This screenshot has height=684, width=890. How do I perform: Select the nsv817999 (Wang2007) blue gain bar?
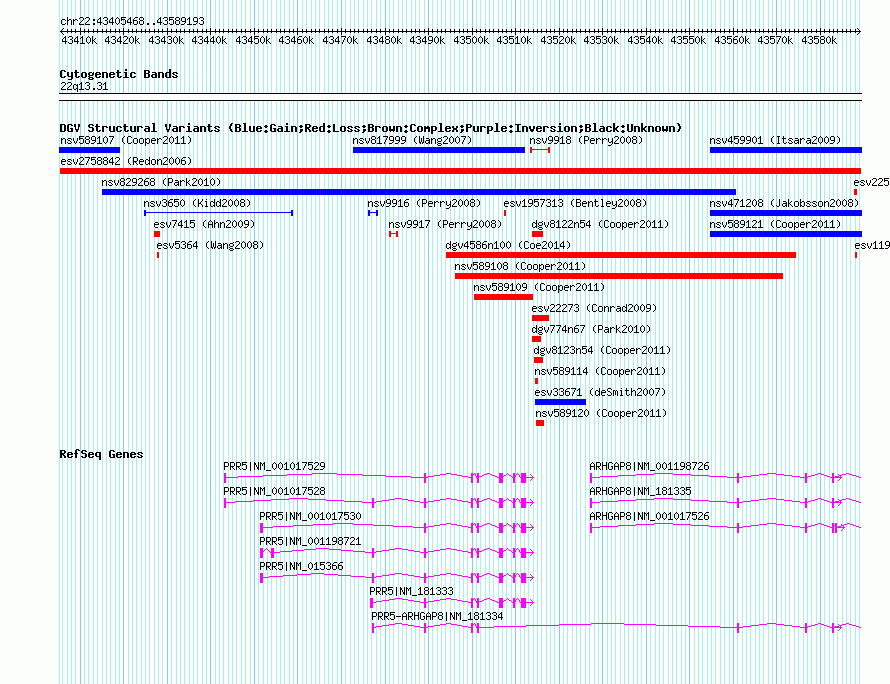click(439, 150)
